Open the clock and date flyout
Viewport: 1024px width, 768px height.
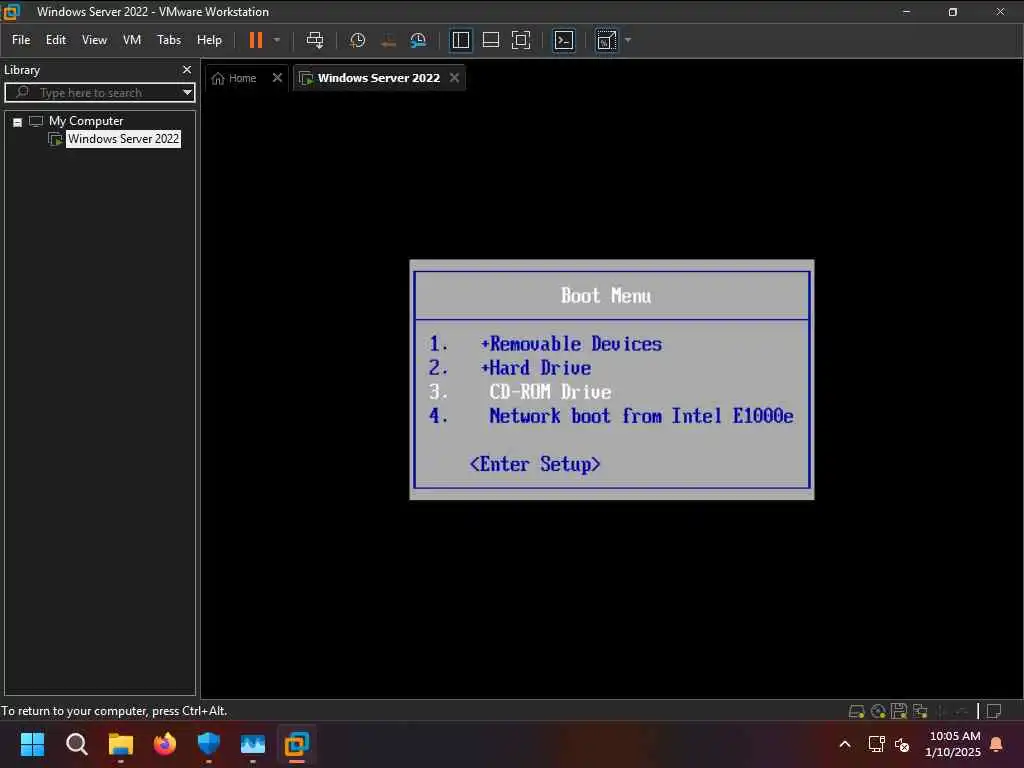click(953, 744)
